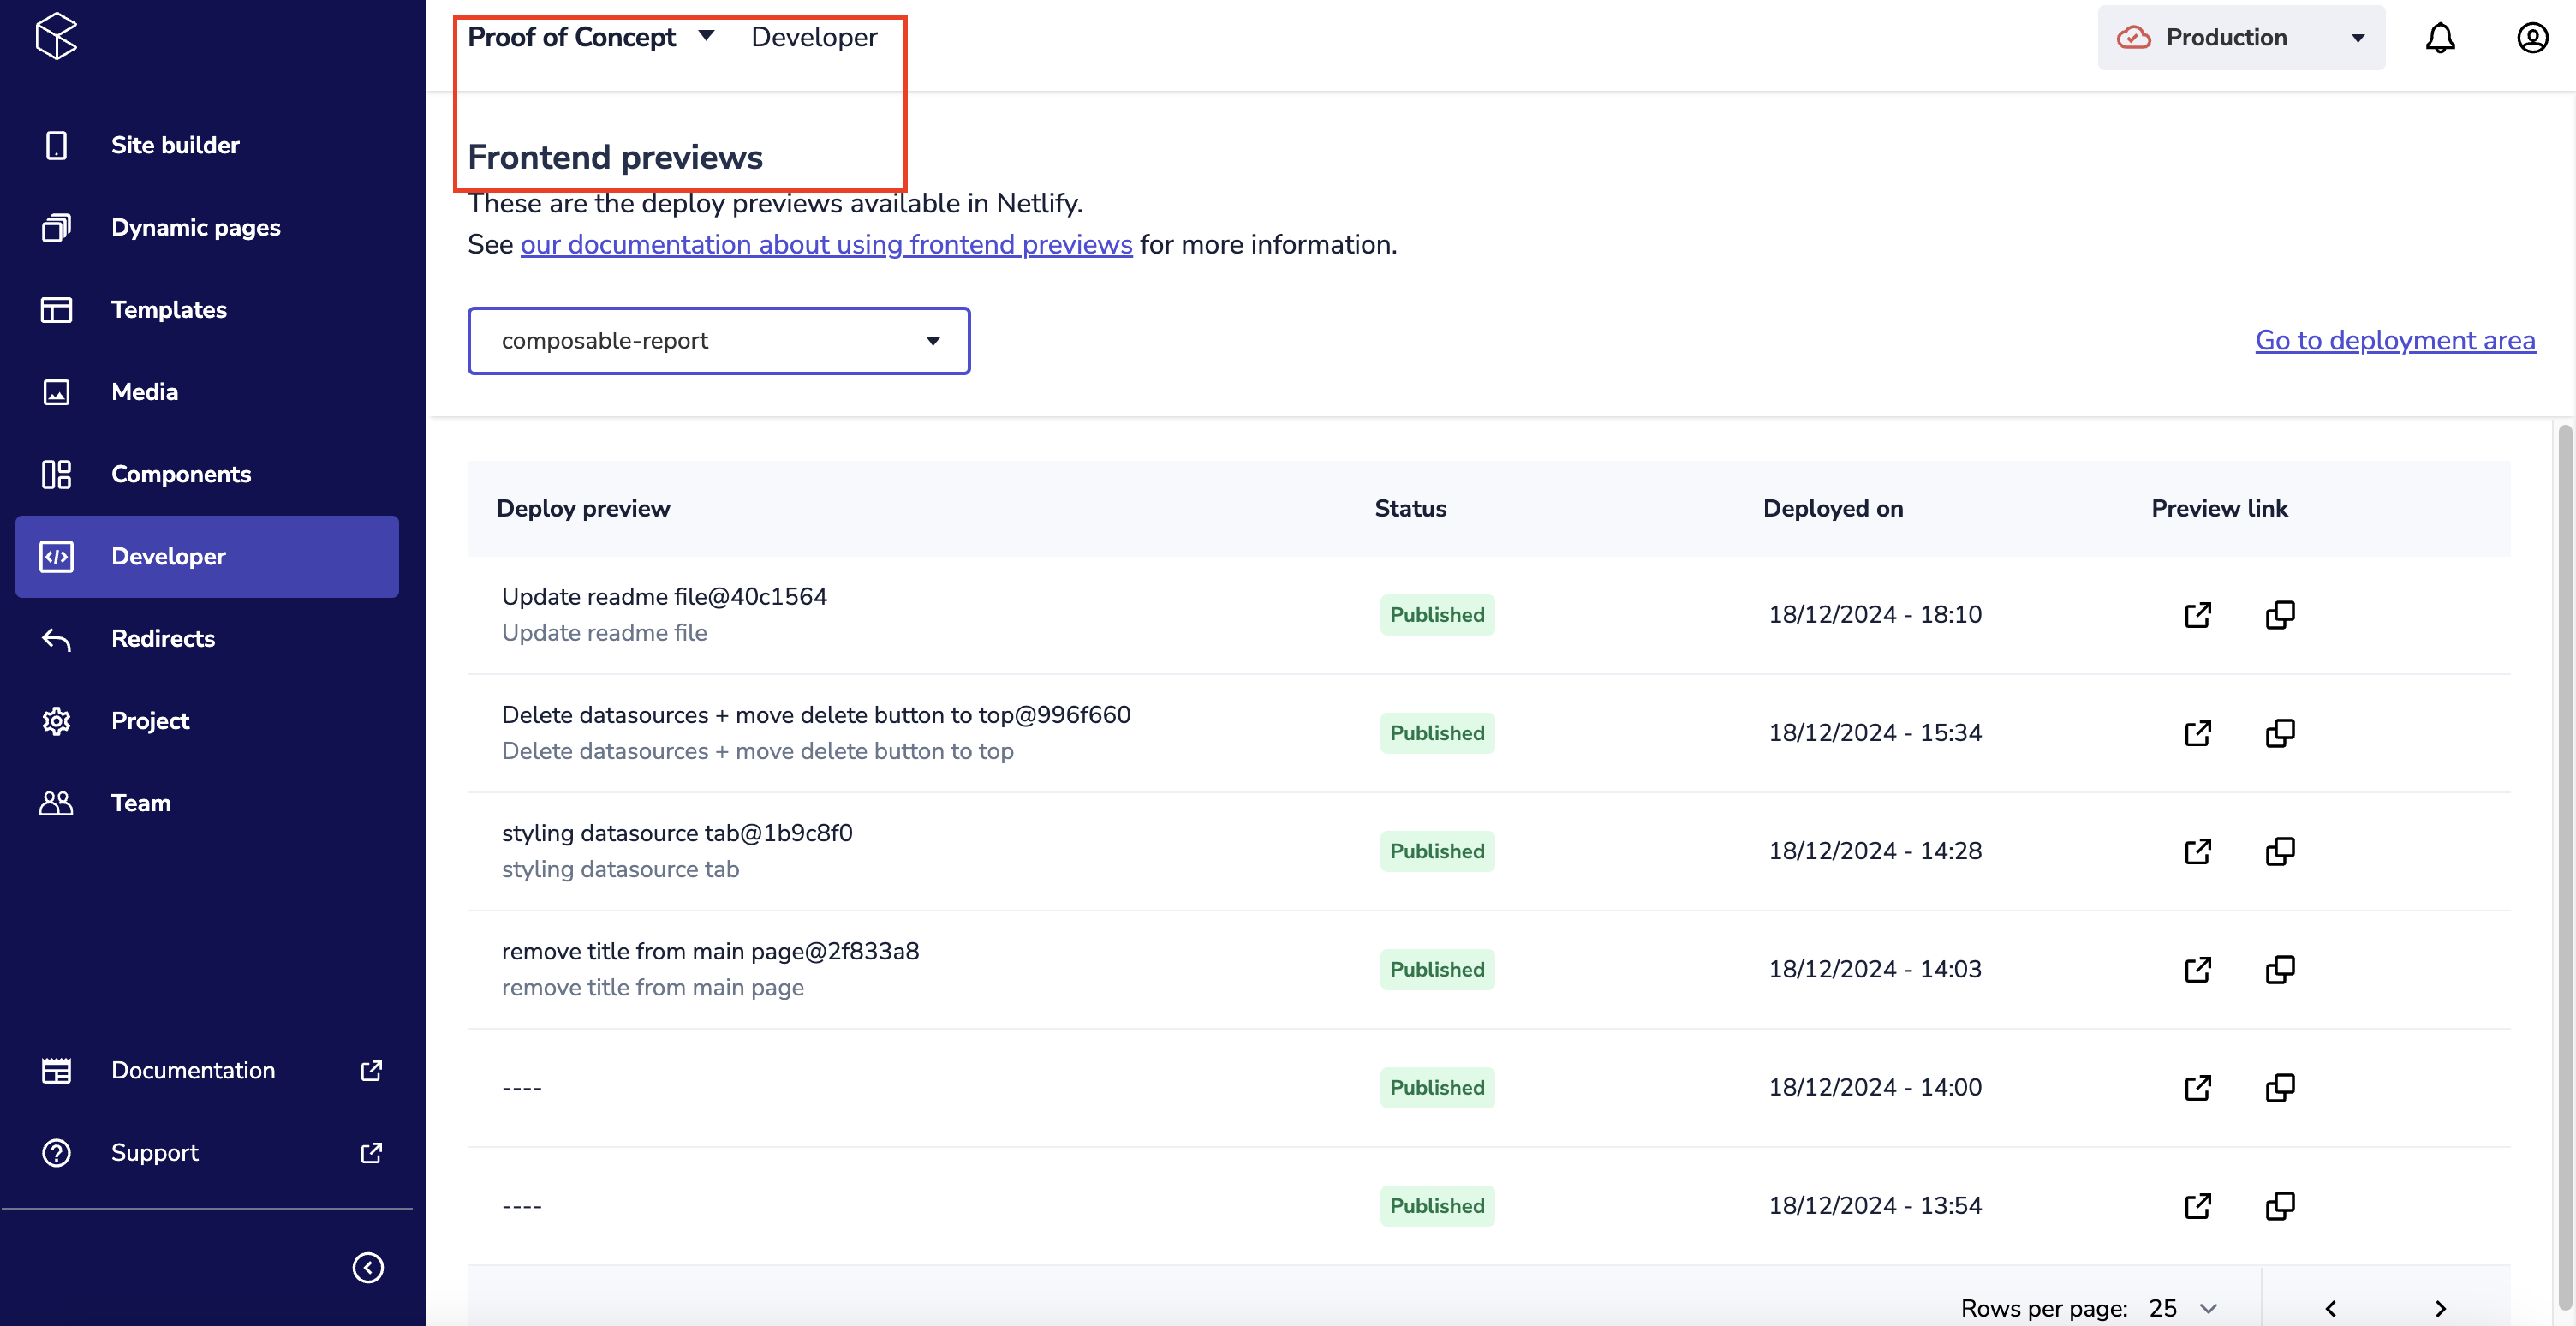The image size is (2576, 1326).
Task: Expand the Proof of Concept project dropdown
Action: [706, 36]
